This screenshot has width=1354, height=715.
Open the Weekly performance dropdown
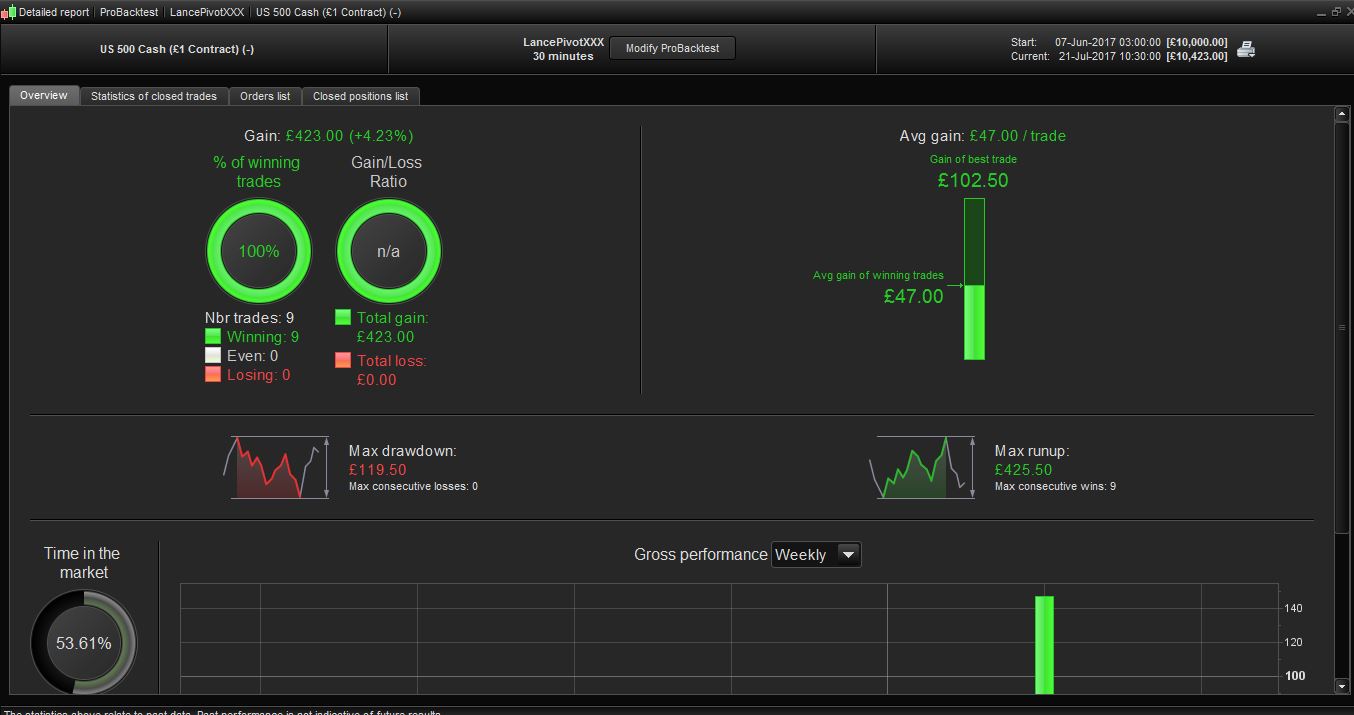tap(816, 554)
